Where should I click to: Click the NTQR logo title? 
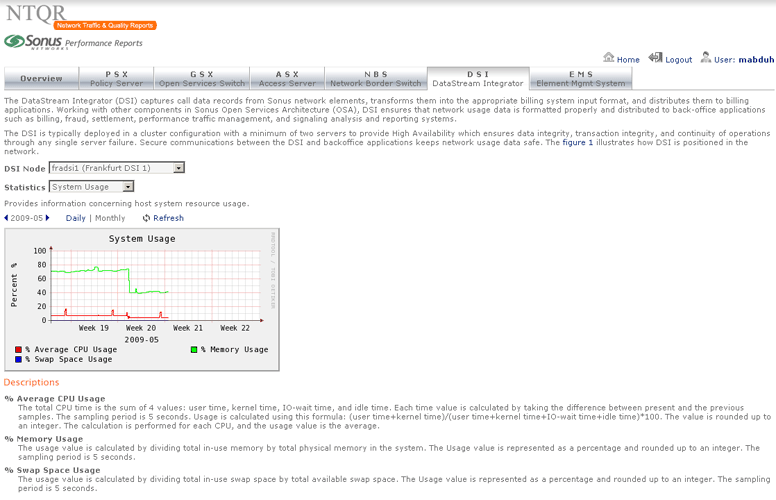pyautogui.click(x=36, y=13)
